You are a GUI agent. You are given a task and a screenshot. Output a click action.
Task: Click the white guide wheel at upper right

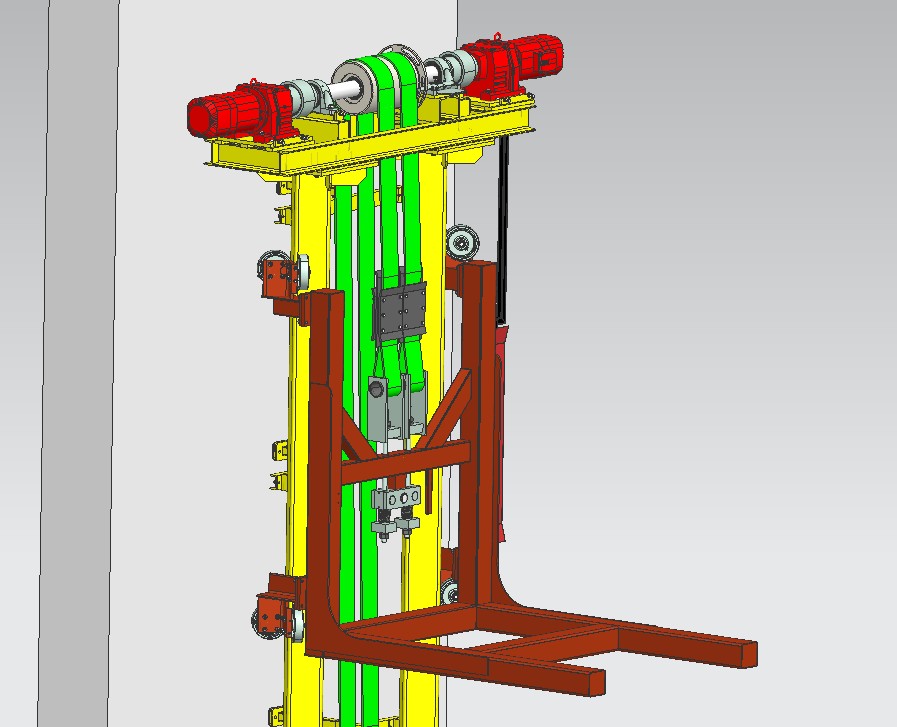tap(461, 243)
